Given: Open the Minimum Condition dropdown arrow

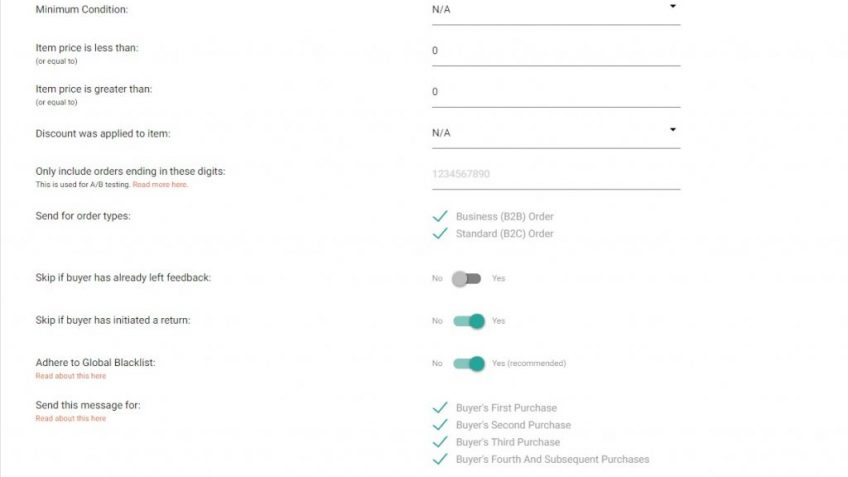Looking at the screenshot, I should click(x=673, y=6).
